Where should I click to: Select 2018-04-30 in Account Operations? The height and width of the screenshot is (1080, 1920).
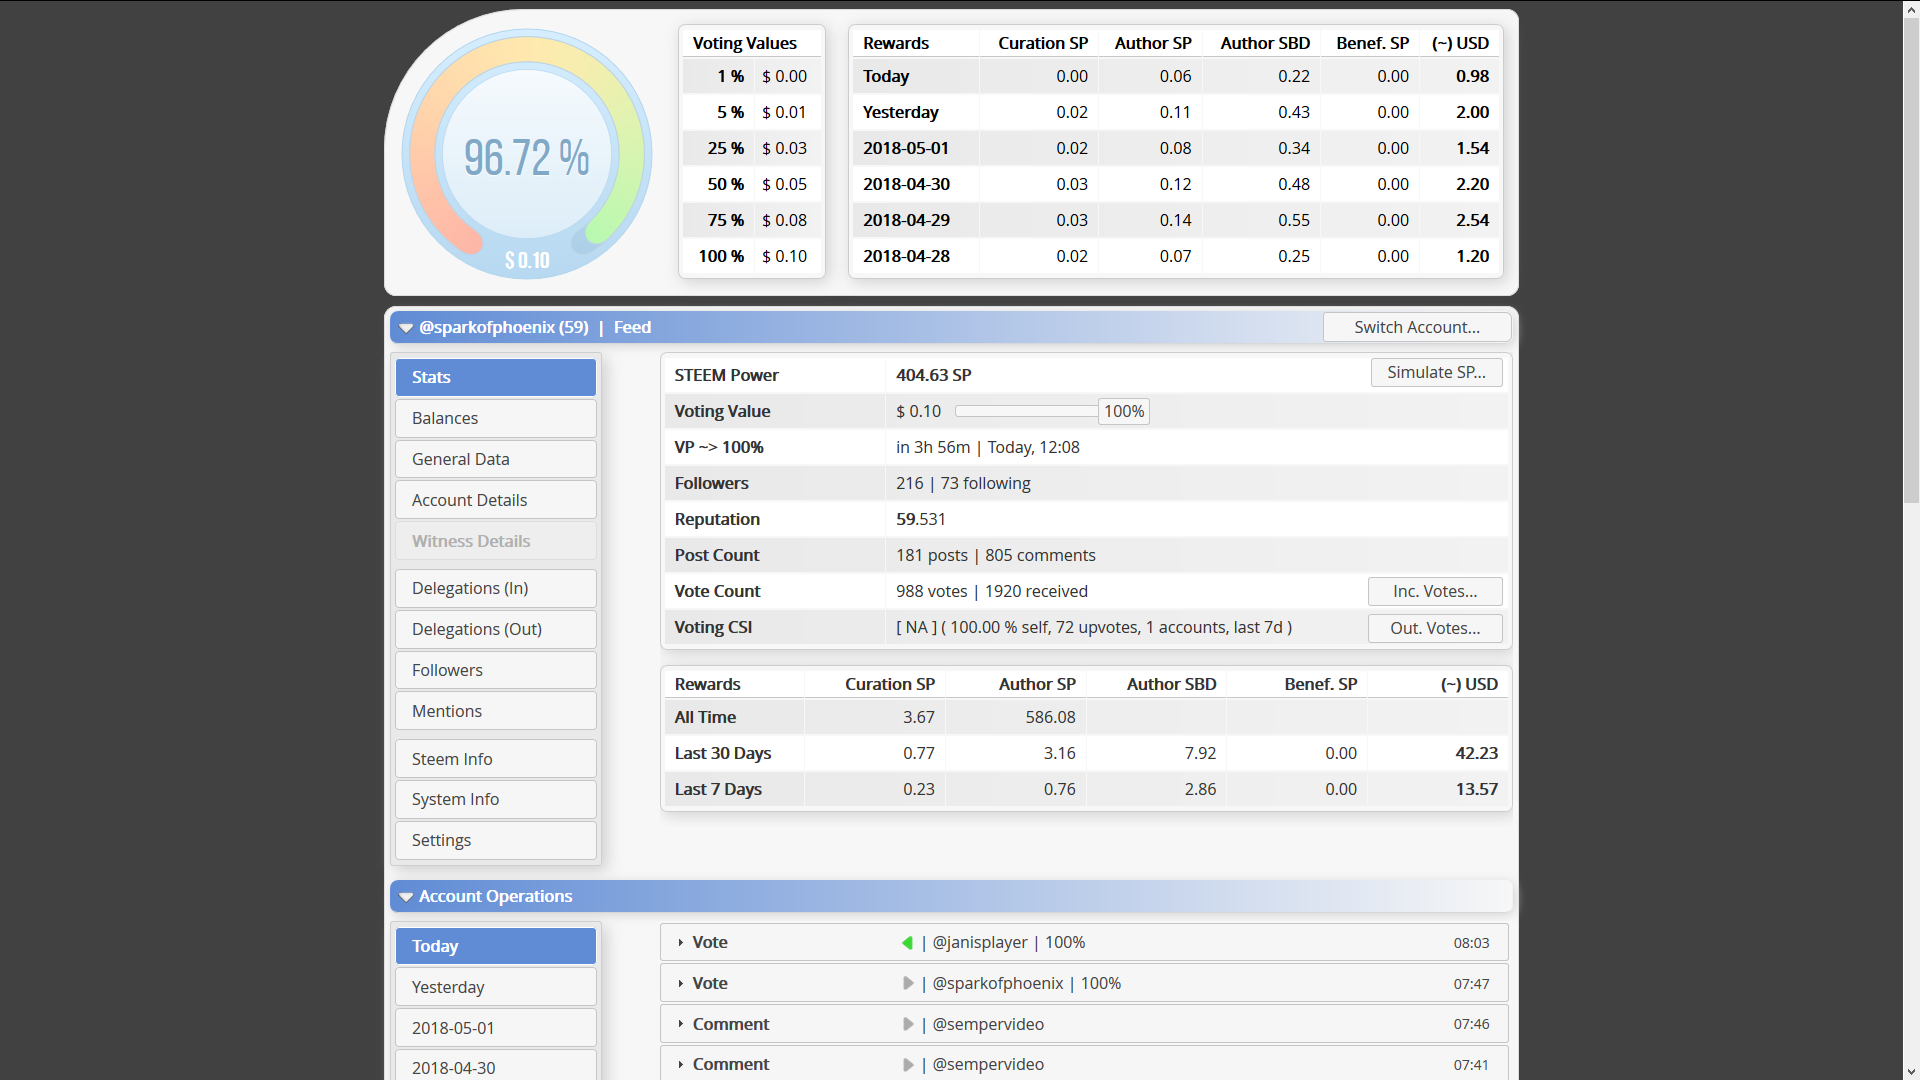tap(496, 1066)
